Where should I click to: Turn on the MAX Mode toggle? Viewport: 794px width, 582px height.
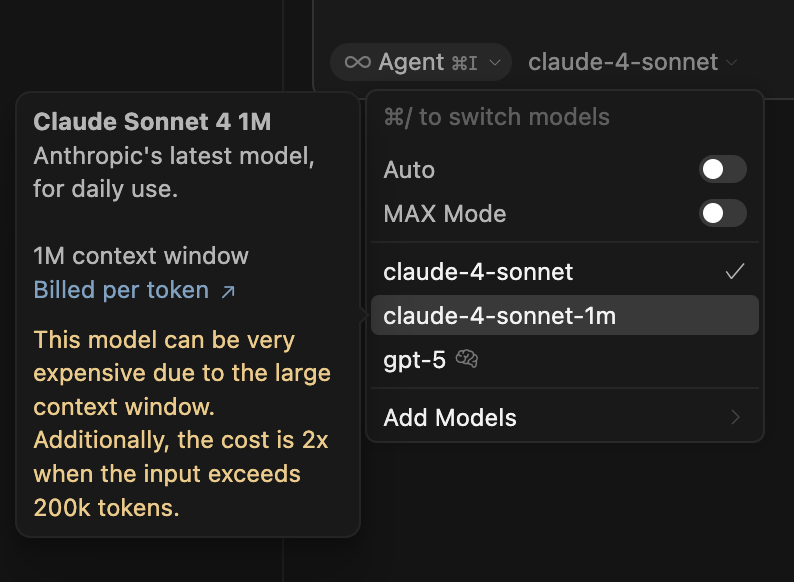722,213
